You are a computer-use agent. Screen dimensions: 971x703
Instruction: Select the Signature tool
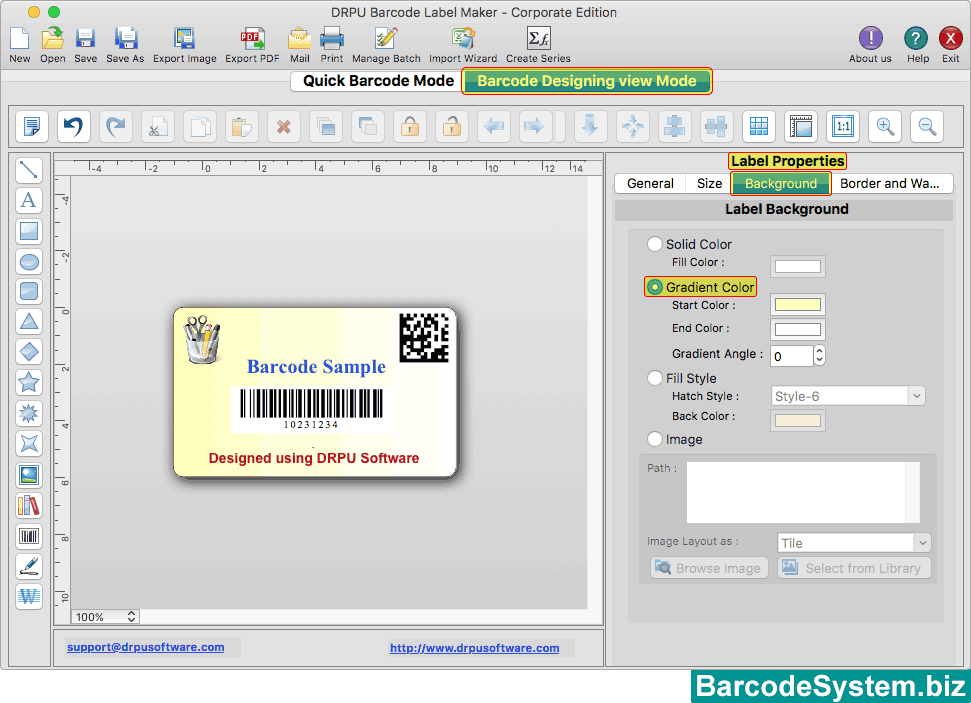pyautogui.click(x=28, y=566)
